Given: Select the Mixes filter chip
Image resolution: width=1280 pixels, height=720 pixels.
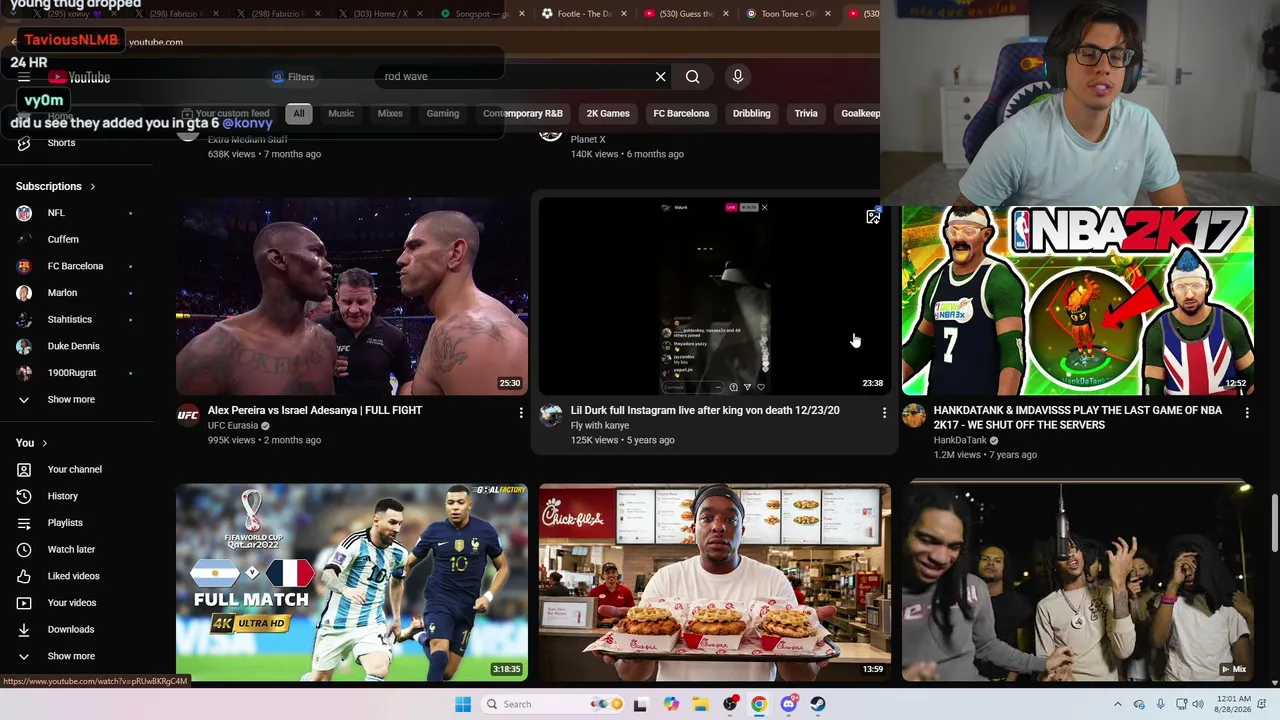Looking at the screenshot, I should click(390, 114).
